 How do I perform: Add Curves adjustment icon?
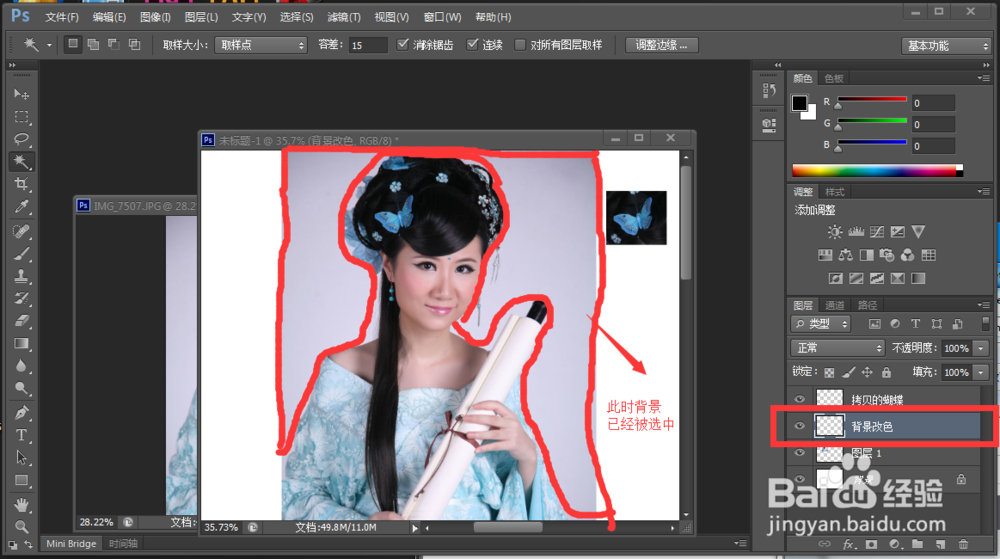[877, 231]
